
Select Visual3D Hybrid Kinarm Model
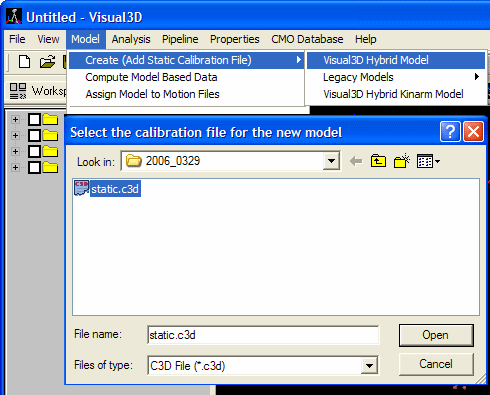pos(396,94)
